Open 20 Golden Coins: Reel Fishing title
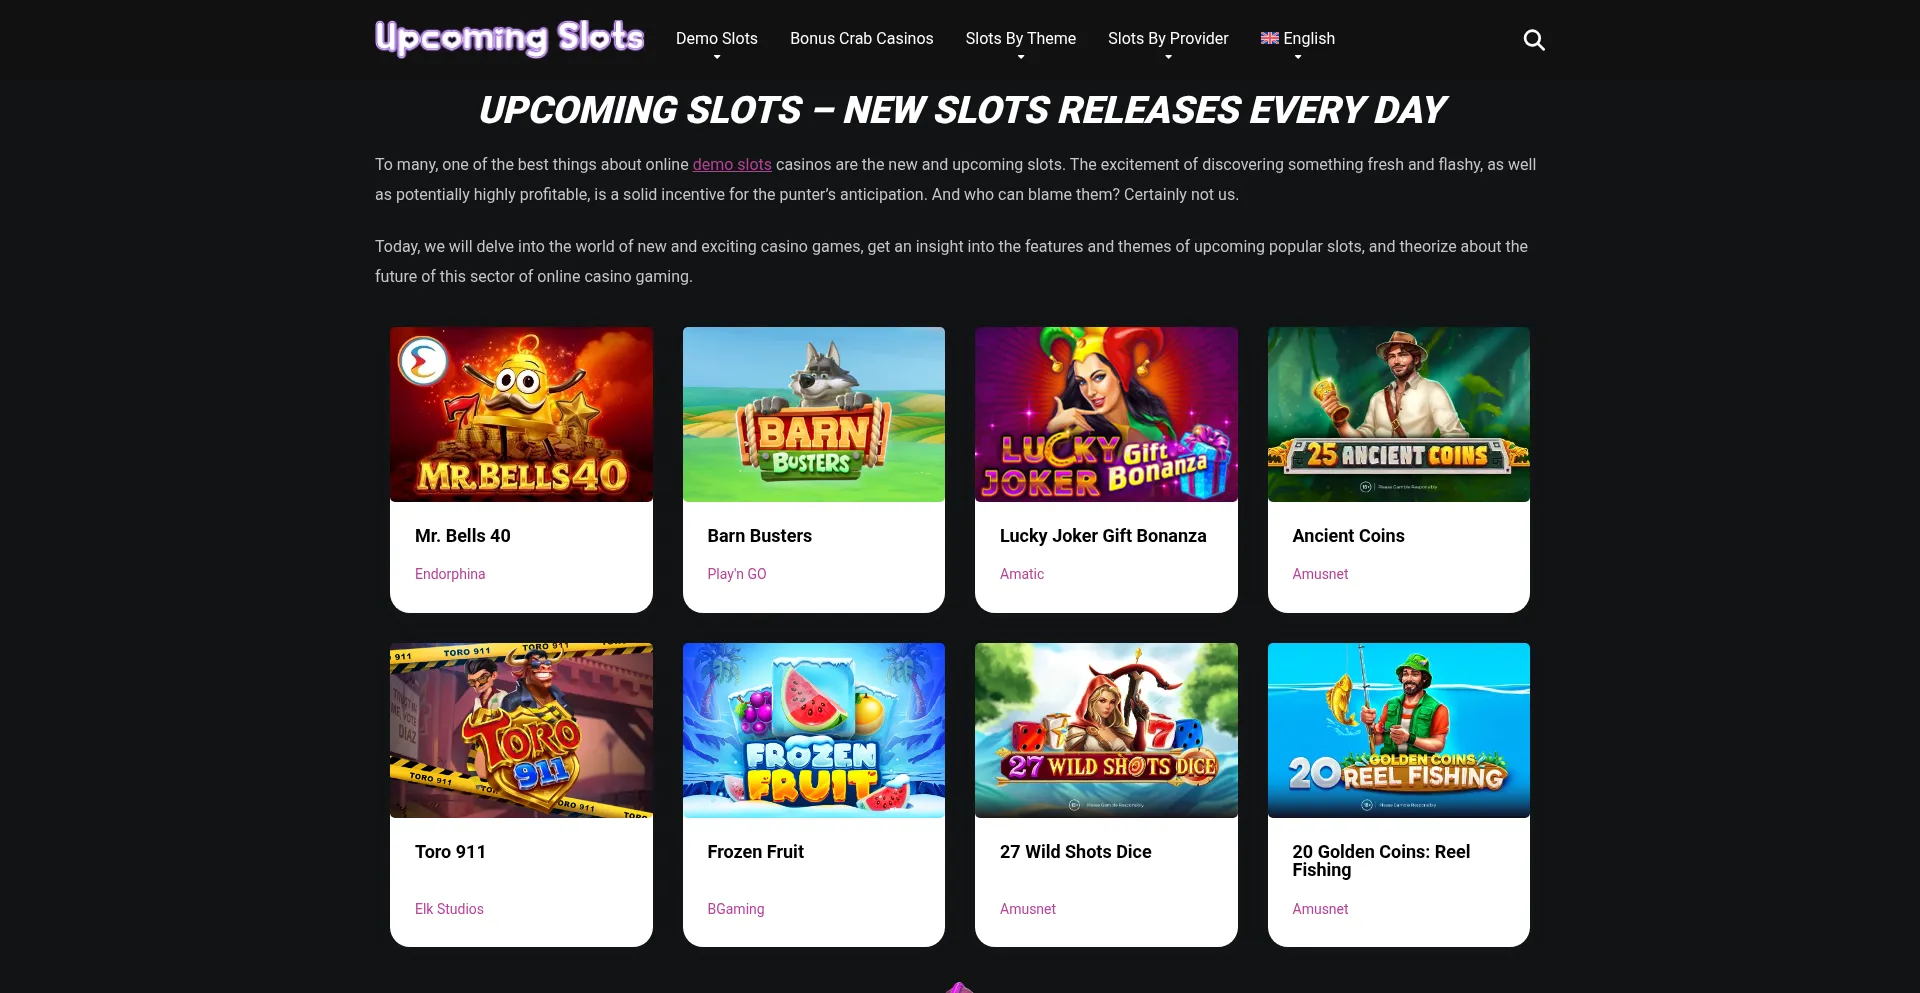 (1381, 860)
